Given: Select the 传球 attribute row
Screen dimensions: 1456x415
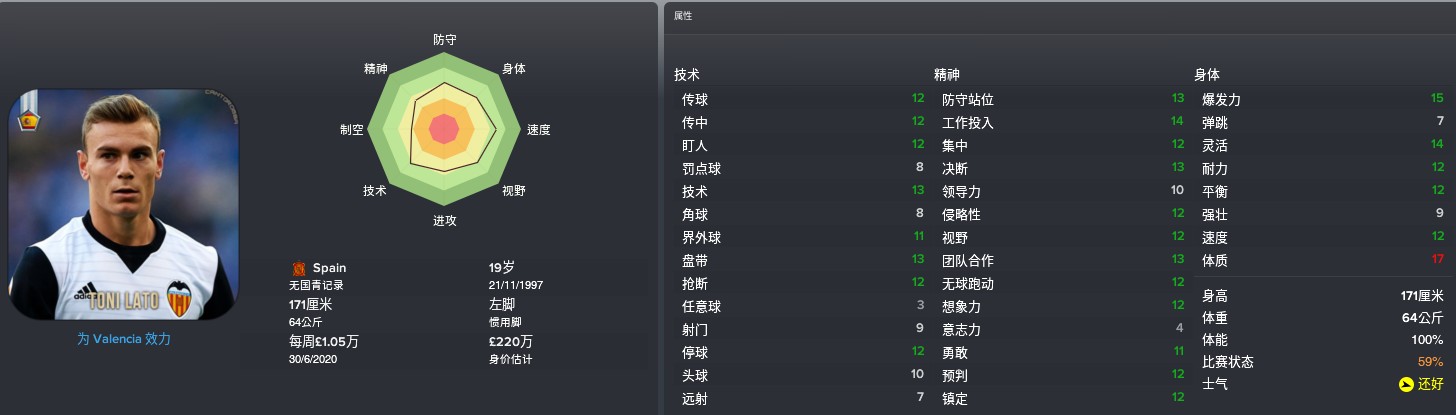Looking at the screenshot, I should coord(801,99).
